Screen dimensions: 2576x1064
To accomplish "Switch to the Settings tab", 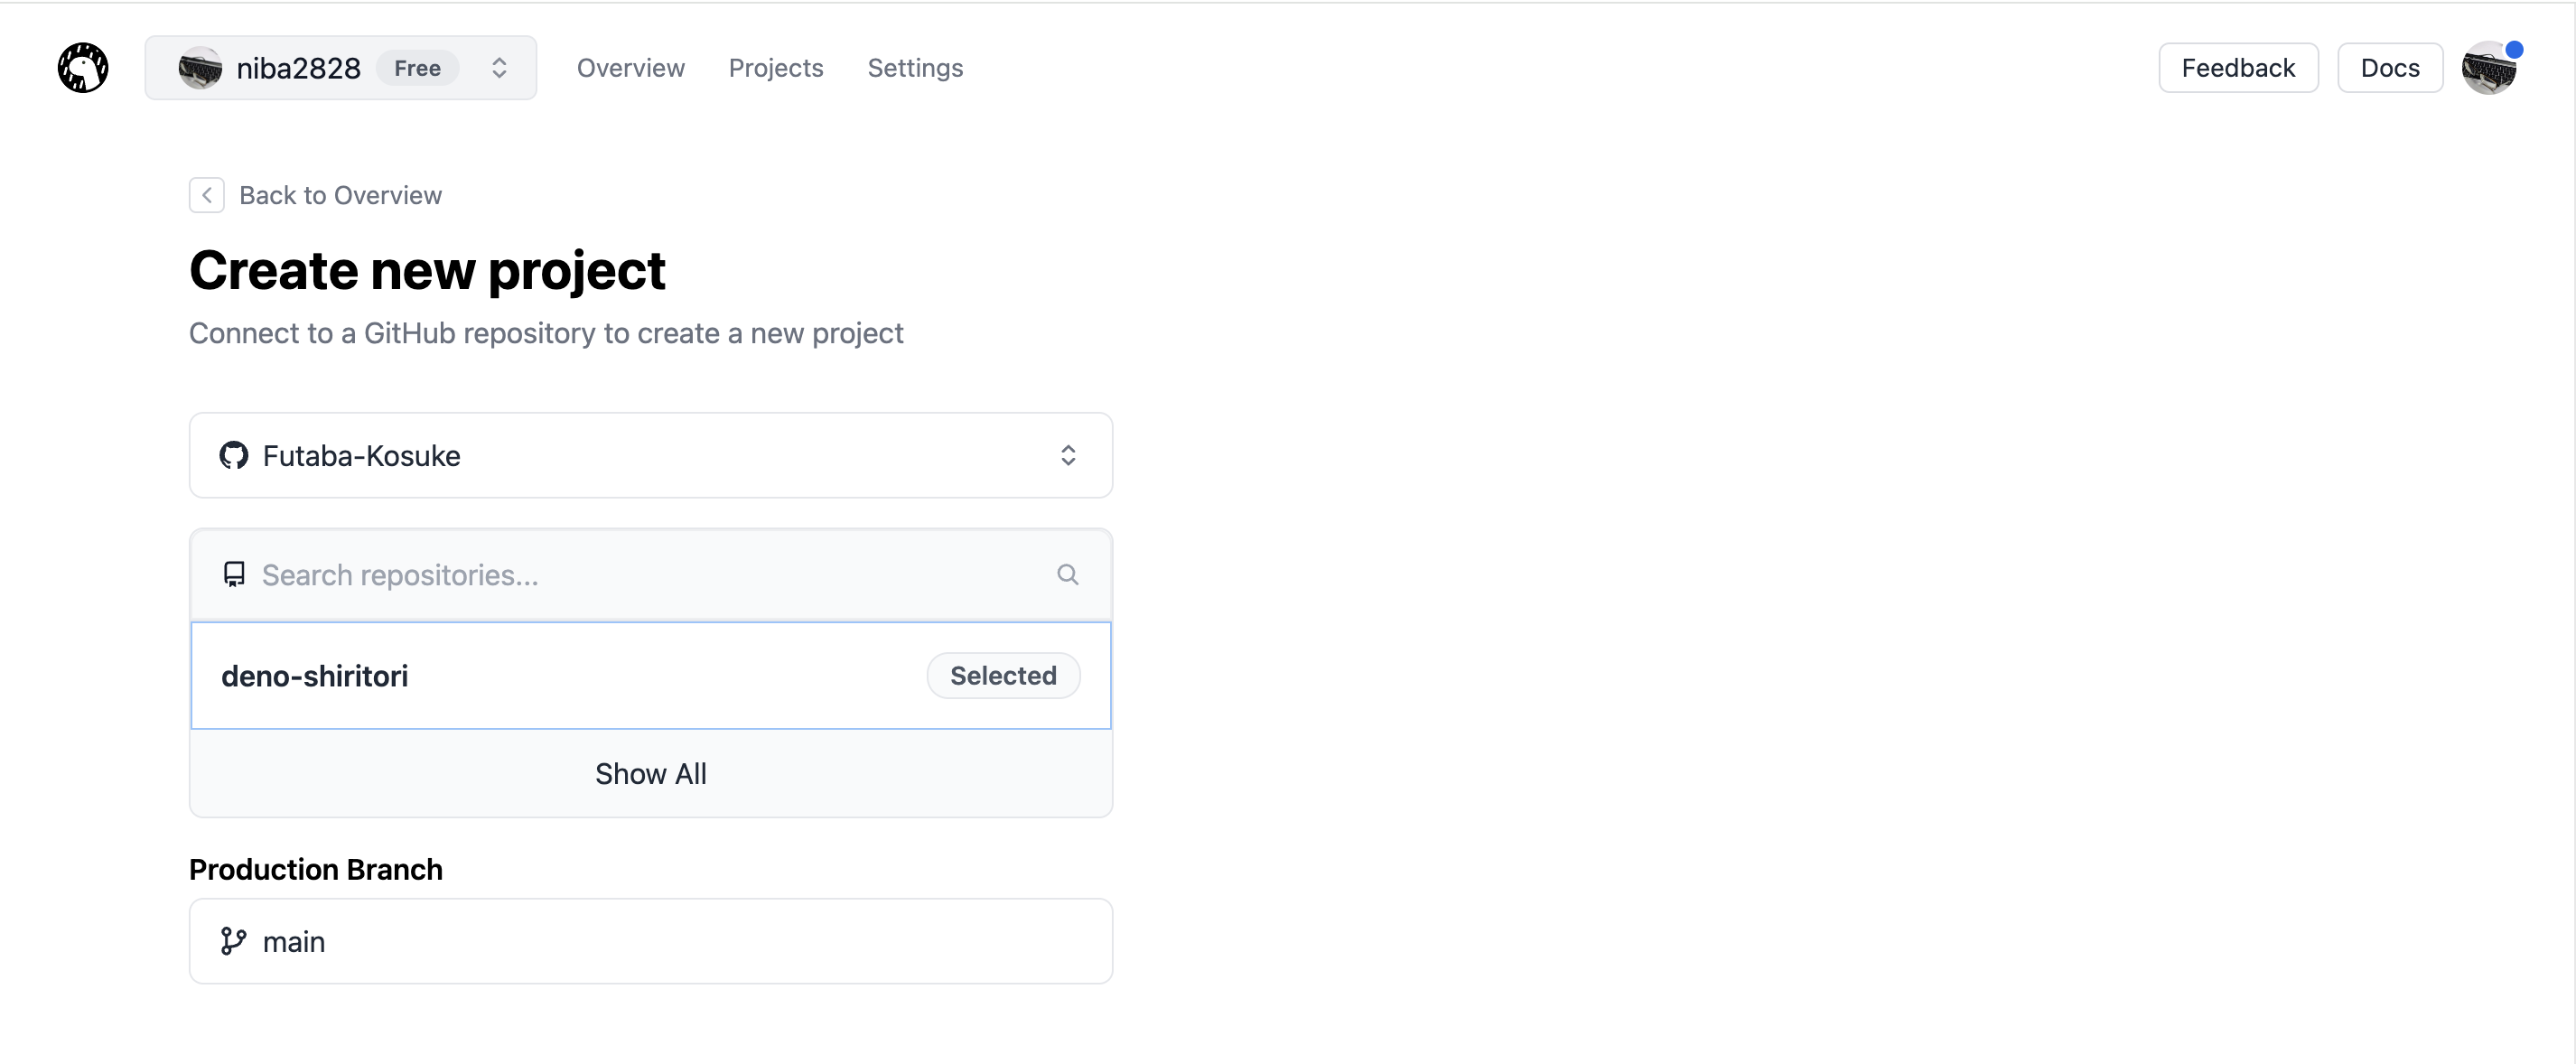I will [915, 68].
